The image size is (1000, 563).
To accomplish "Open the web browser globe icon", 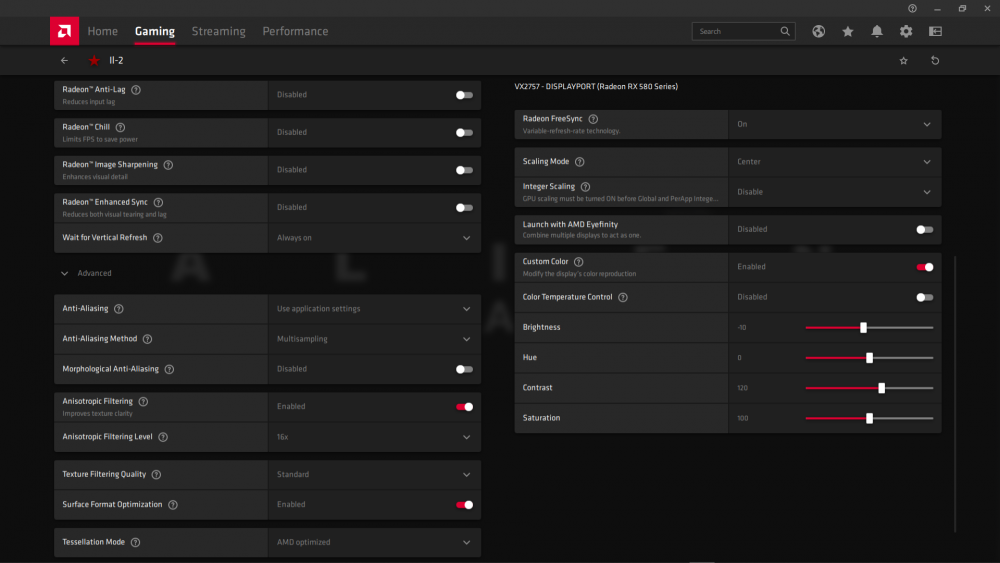I will coord(818,31).
